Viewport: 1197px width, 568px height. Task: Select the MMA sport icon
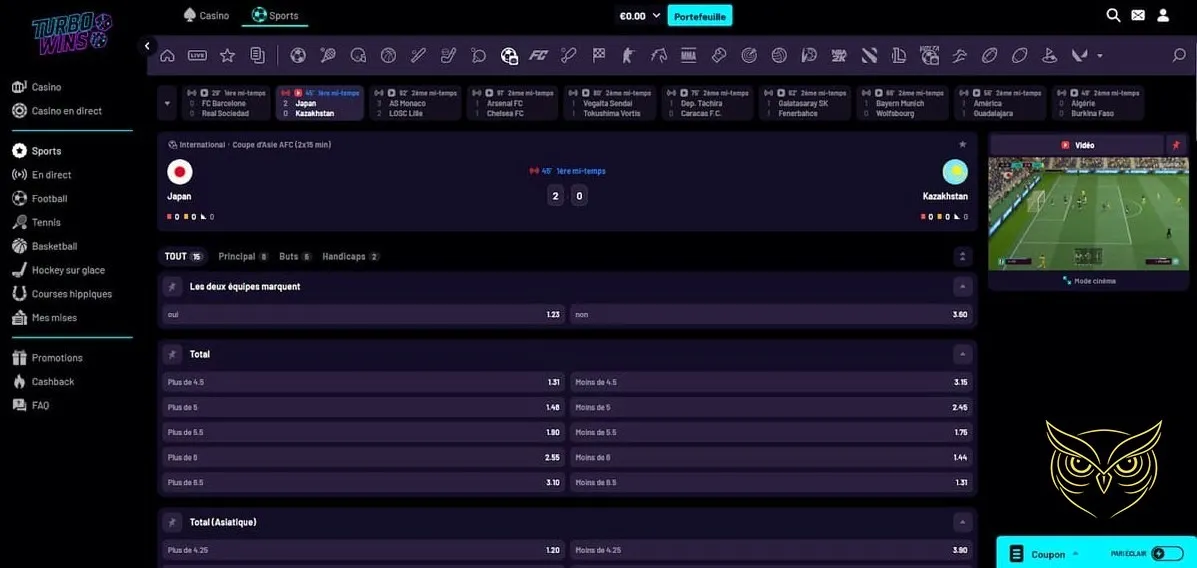coord(688,56)
